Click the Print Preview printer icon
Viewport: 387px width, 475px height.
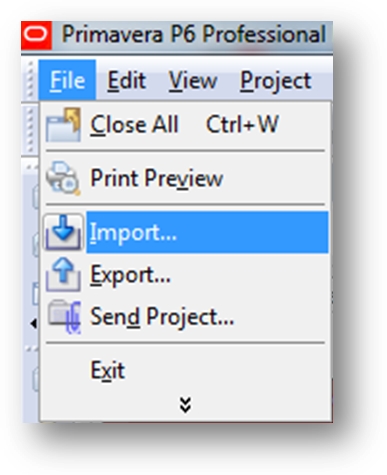(x=63, y=178)
